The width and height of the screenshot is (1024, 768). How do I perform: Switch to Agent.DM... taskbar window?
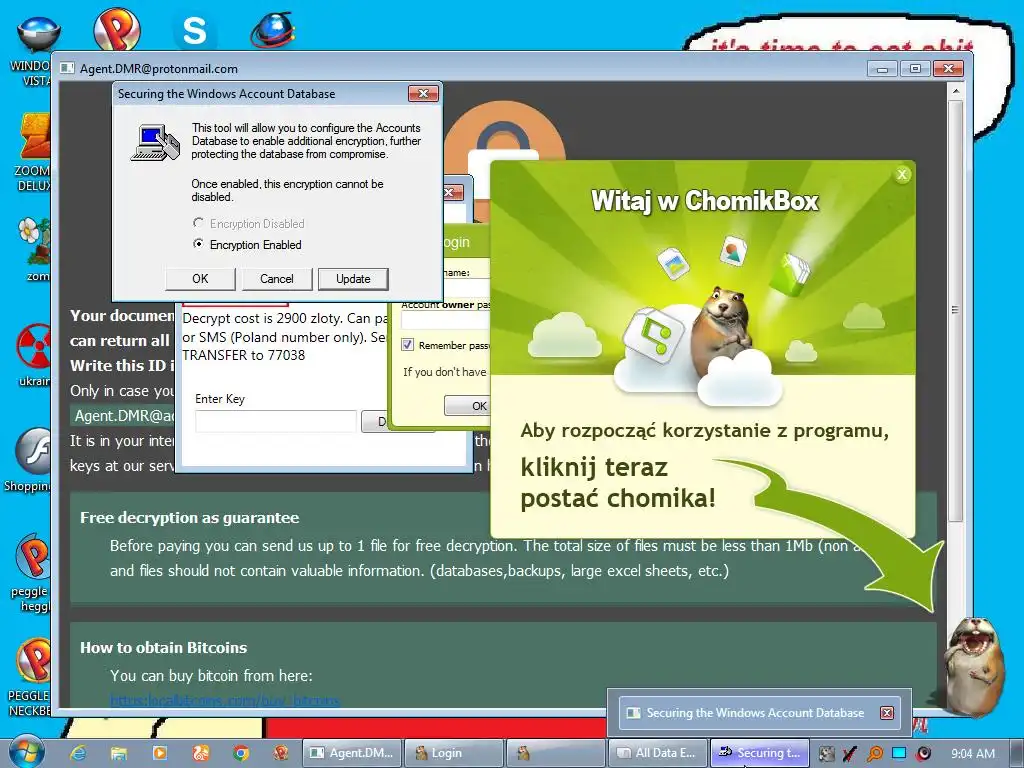coord(351,753)
